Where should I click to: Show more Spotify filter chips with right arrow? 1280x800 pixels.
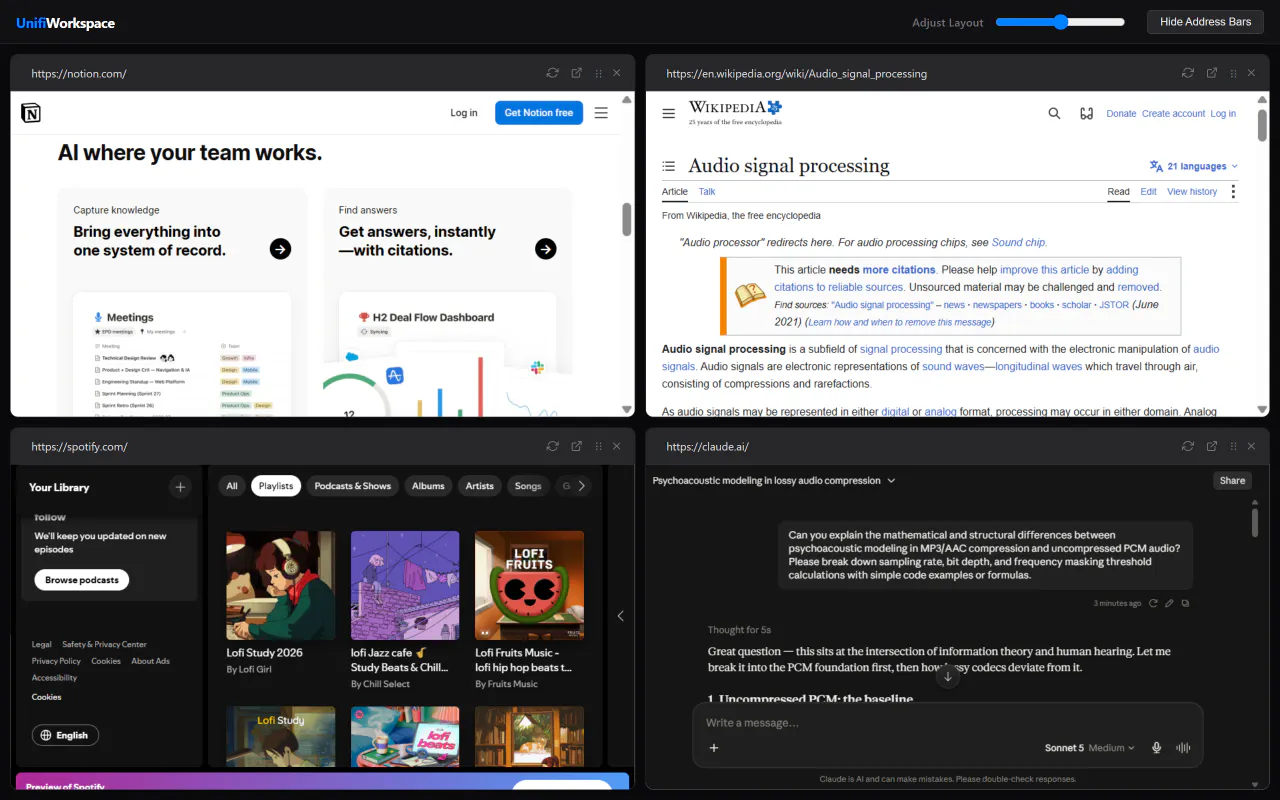581,486
